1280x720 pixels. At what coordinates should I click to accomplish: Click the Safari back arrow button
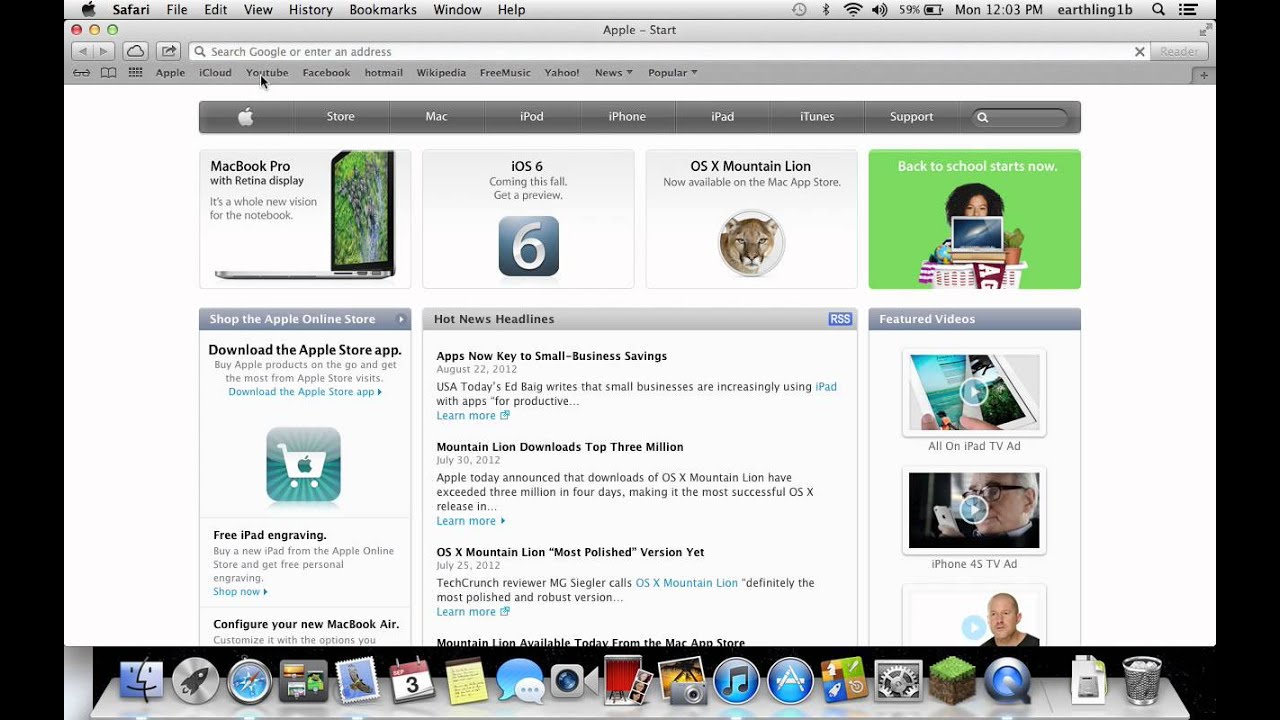[x=82, y=51]
